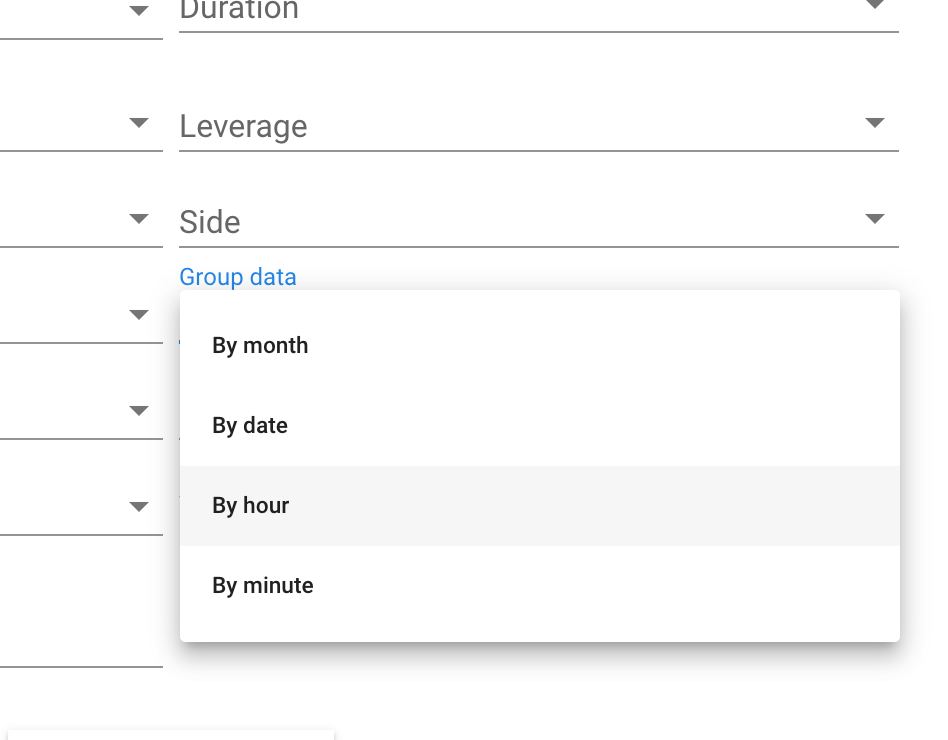This screenshot has width=948, height=740.
Task: Click the empty middle of the Leverage field
Action: tap(539, 126)
